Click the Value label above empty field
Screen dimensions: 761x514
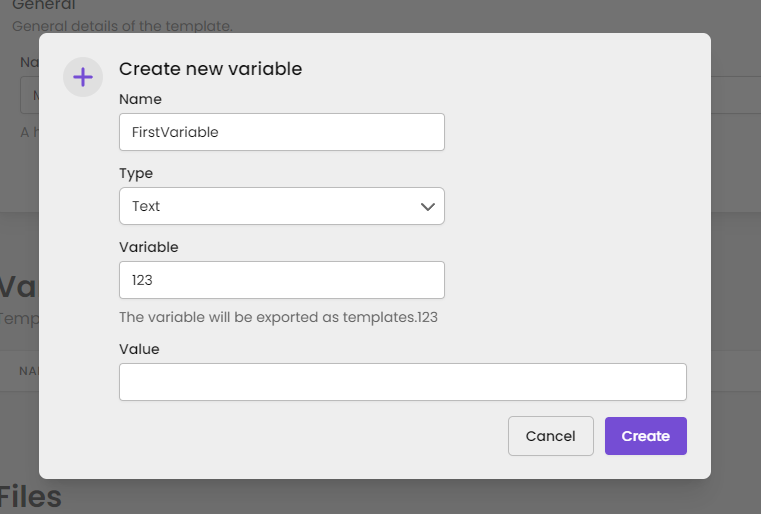tap(139, 349)
